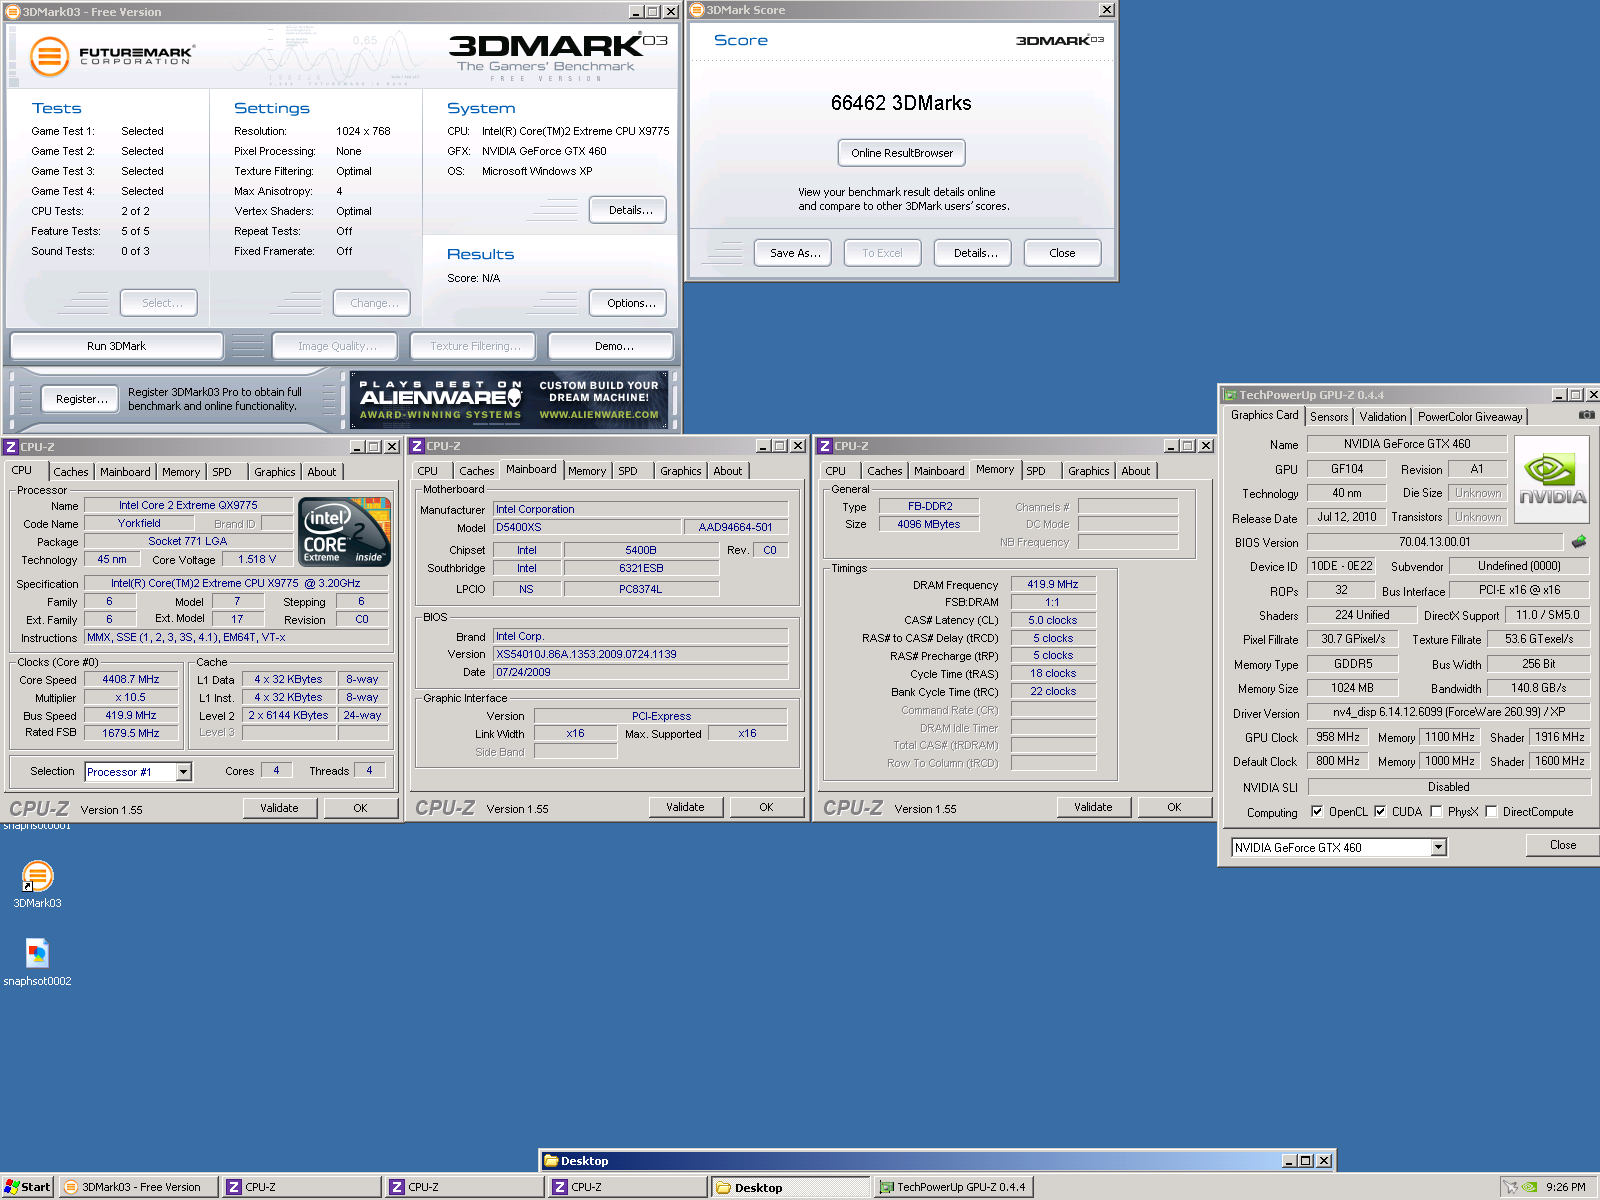Open the Windows Start menu
This screenshot has height=1200, width=1600.
pos(27,1187)
